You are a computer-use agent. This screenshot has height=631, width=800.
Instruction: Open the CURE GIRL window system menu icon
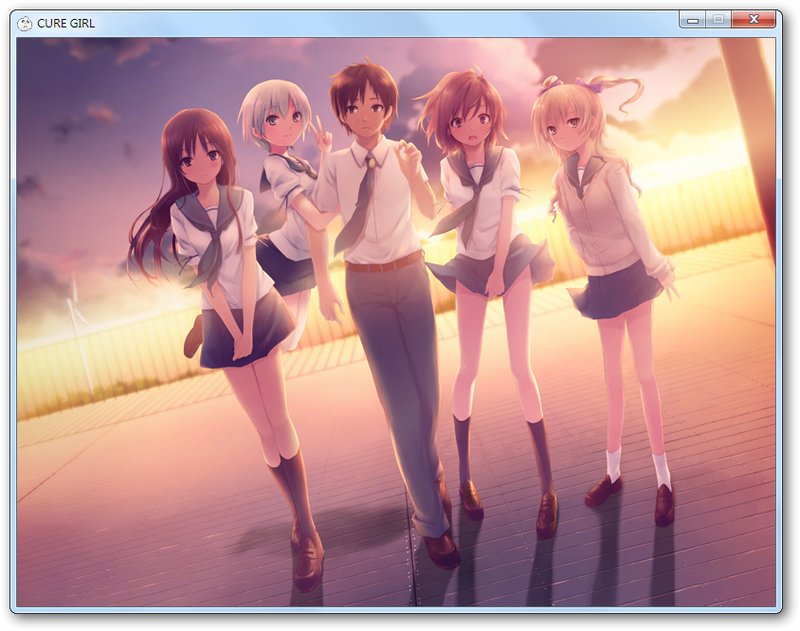(24, 23)
